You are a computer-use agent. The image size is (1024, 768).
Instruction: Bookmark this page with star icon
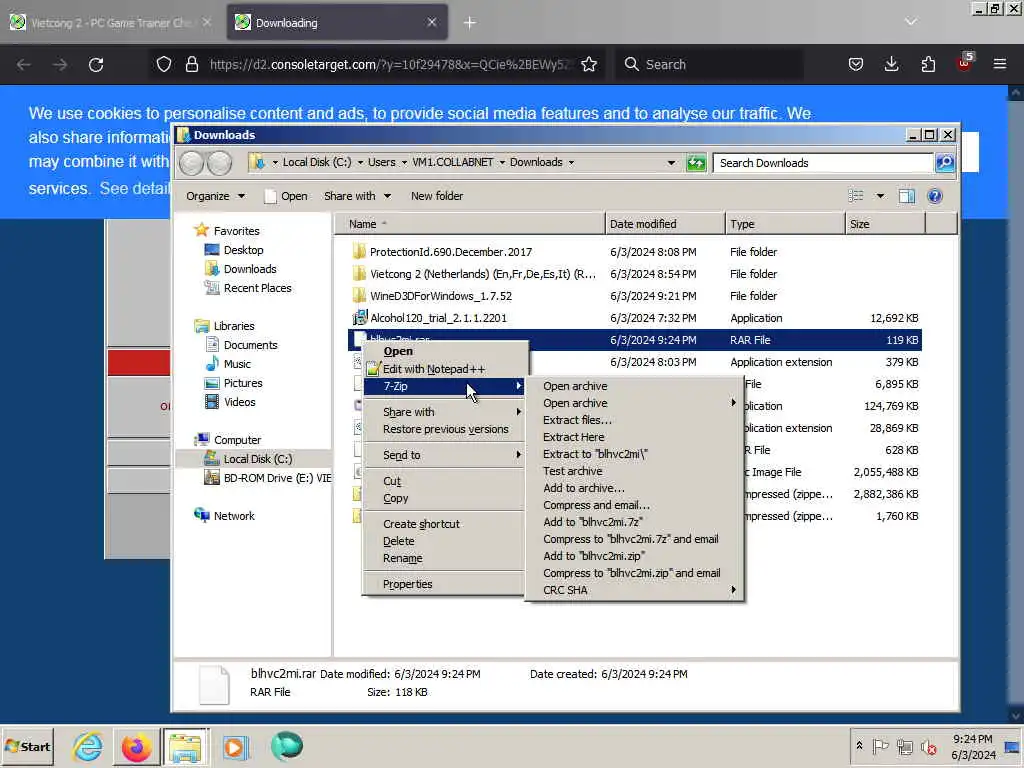(589, 64)
